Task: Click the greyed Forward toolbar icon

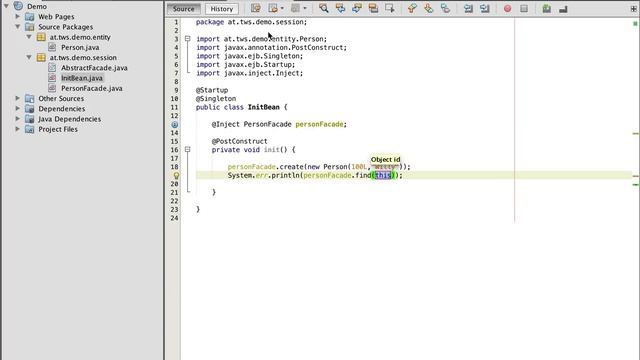Action: (296, 8)
